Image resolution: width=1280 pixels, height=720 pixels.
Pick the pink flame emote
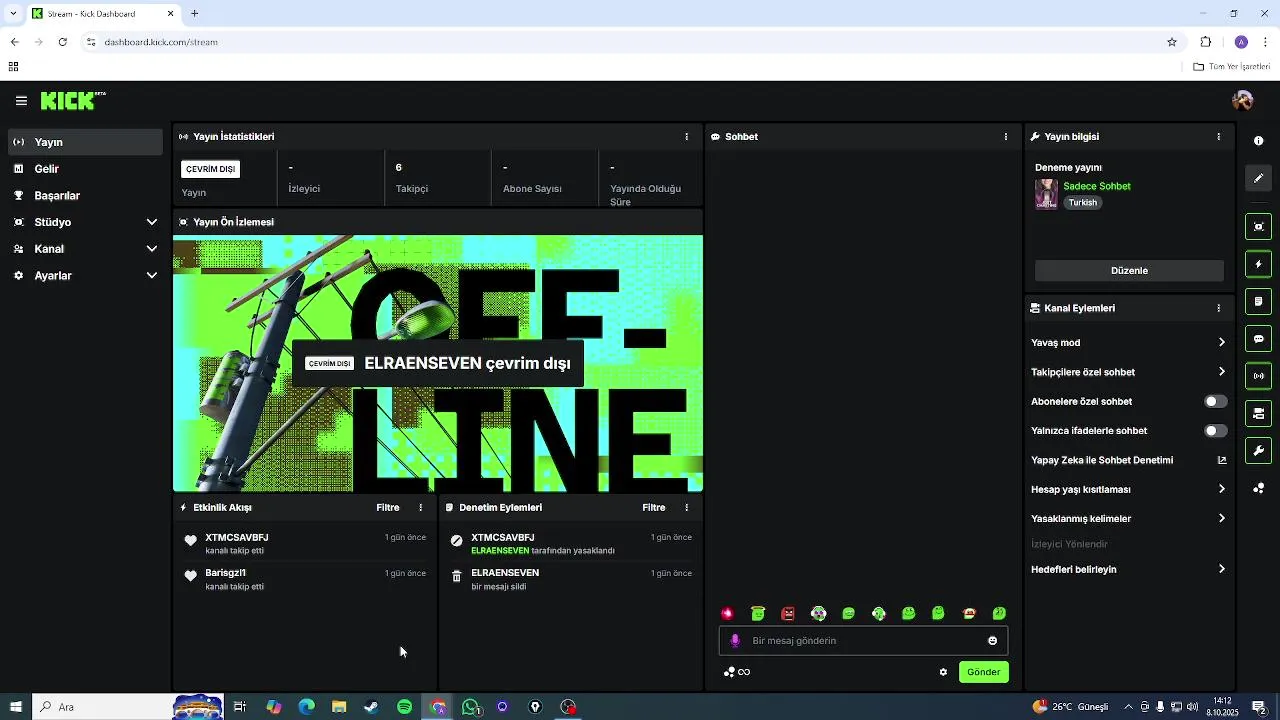point(728,614)
